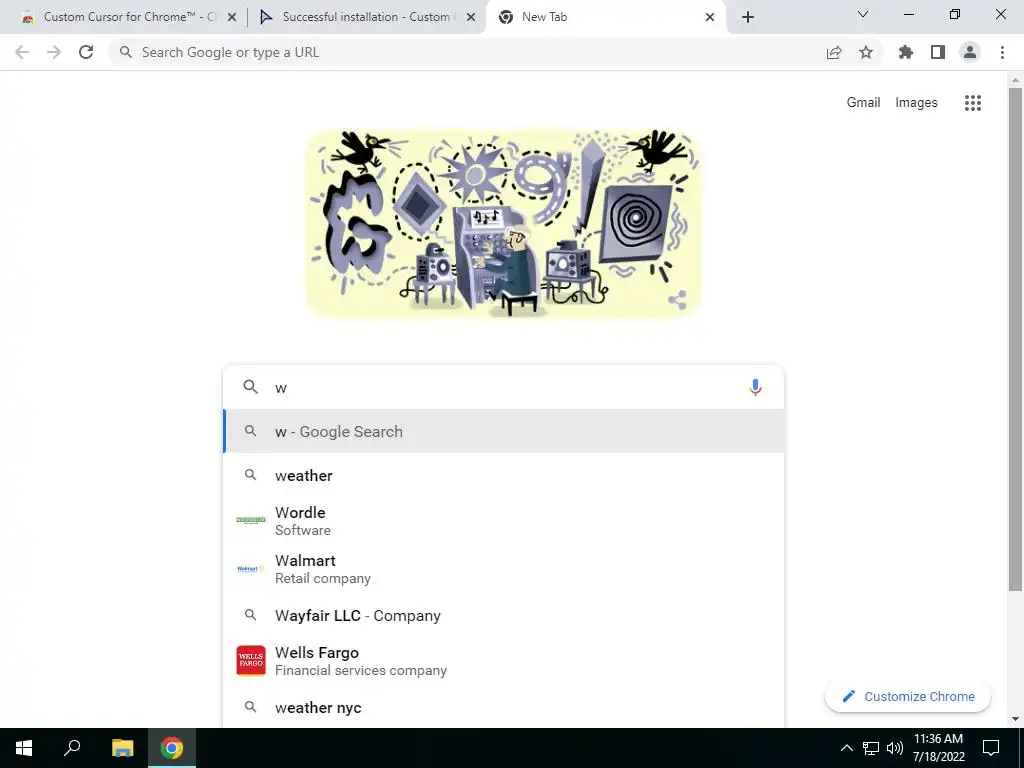
Task: Open the volume tray icon
Action: coord(895,748)
